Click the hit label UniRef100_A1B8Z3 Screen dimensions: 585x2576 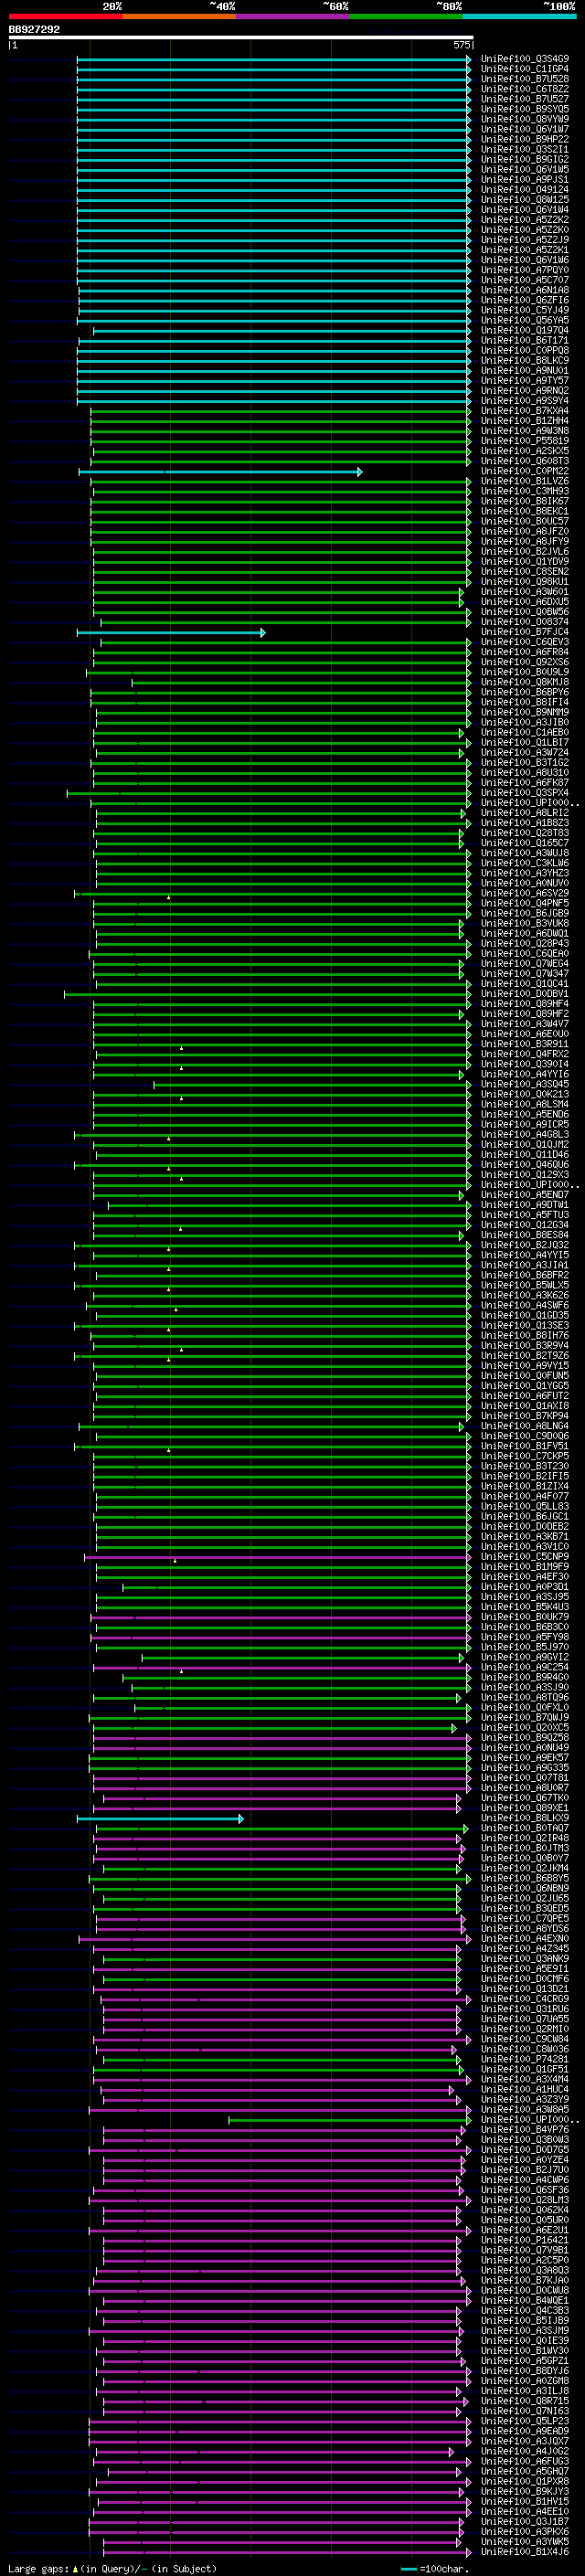[x=525, y=823]
